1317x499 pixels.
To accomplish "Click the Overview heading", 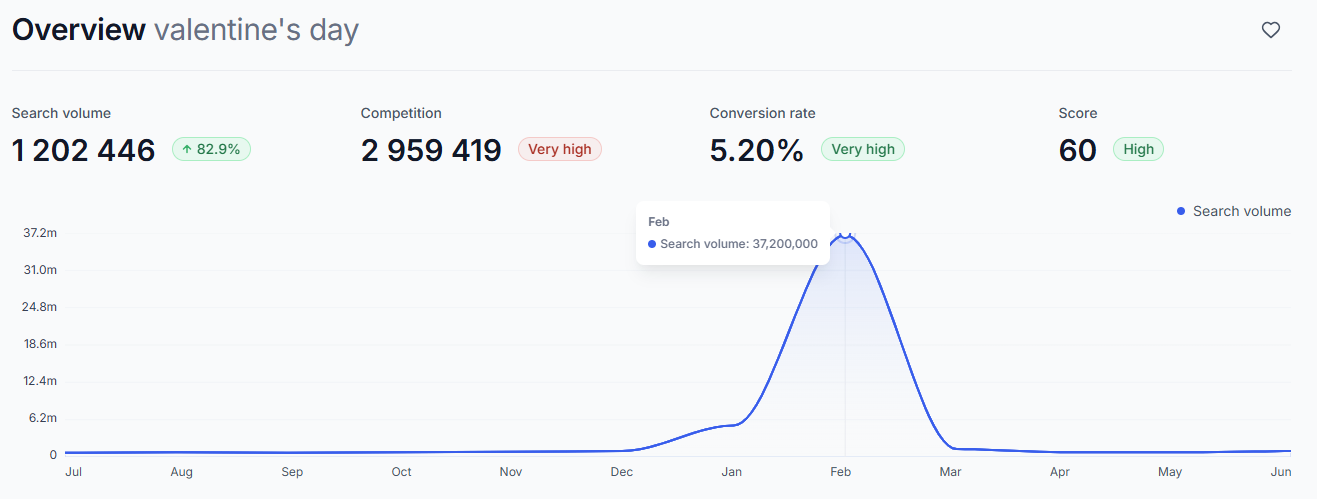I will 79,30.
